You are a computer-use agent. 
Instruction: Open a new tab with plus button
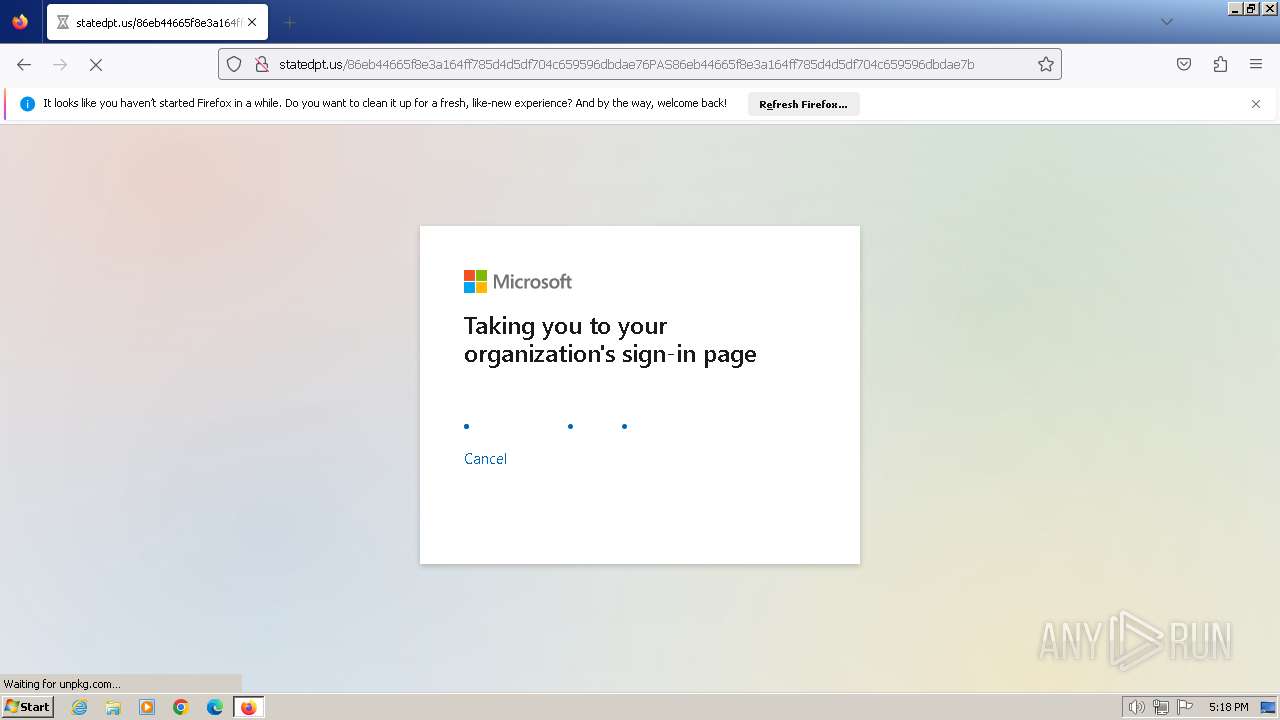(x=289, y=22)
